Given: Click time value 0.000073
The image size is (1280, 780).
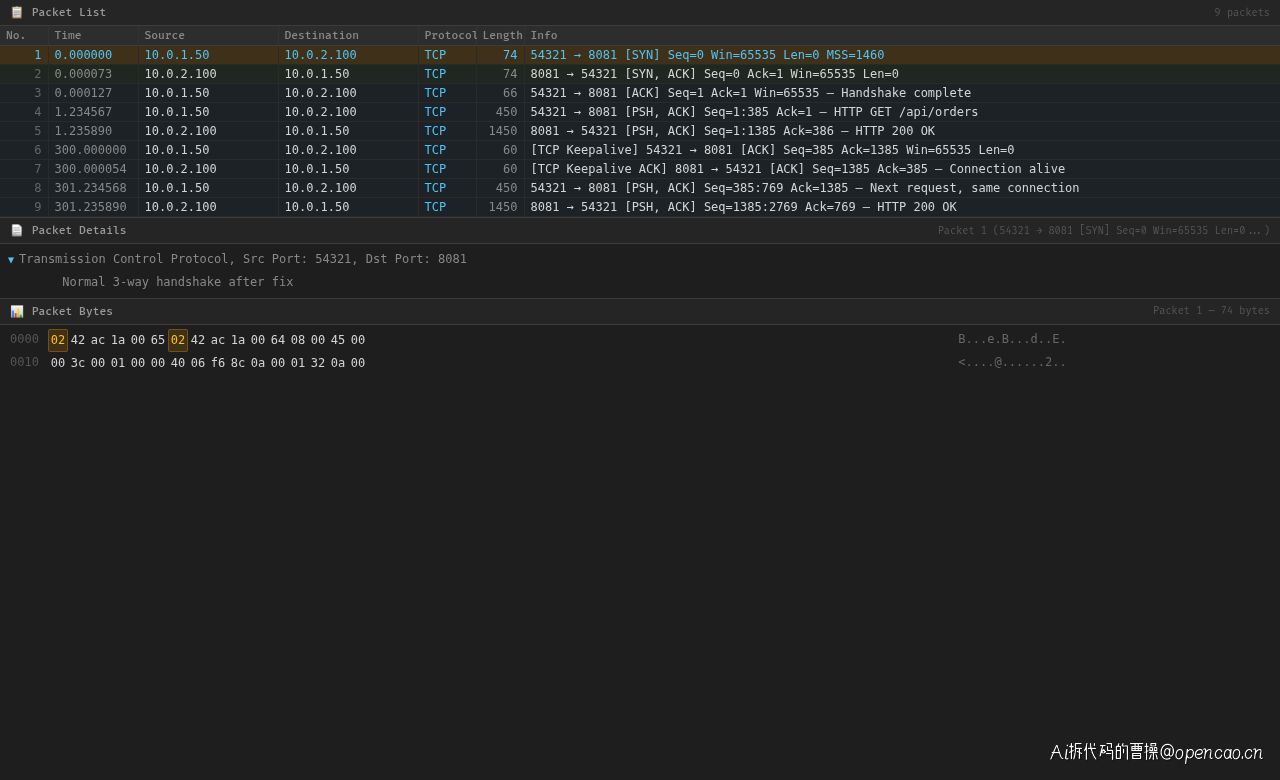Looking at the screenshot, I should (x=83, y=74).
